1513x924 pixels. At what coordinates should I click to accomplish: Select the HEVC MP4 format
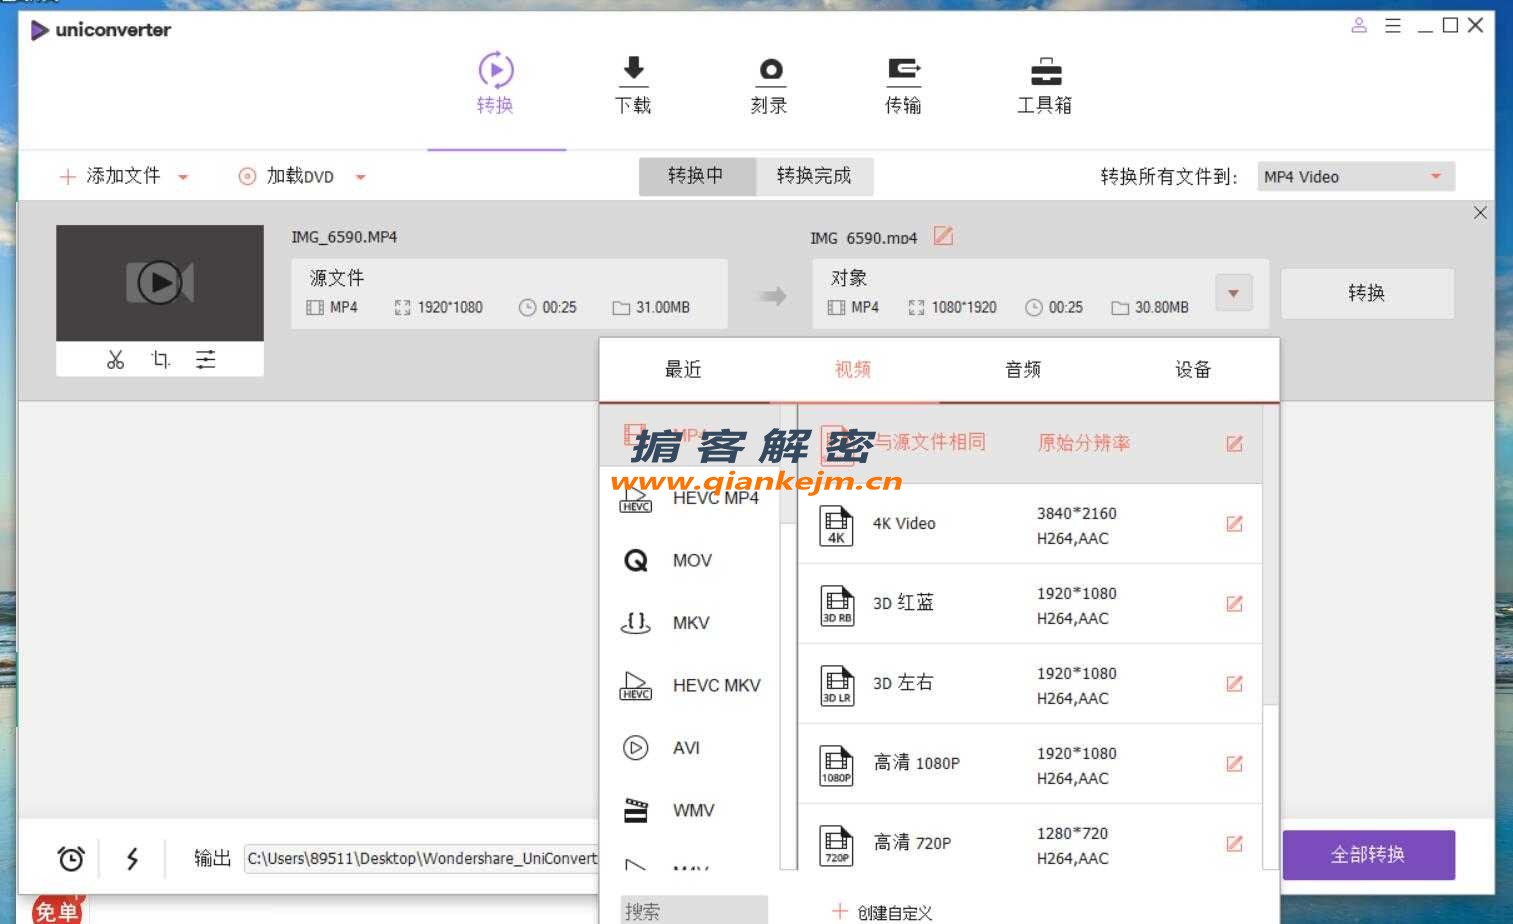[x=689, y=498]
